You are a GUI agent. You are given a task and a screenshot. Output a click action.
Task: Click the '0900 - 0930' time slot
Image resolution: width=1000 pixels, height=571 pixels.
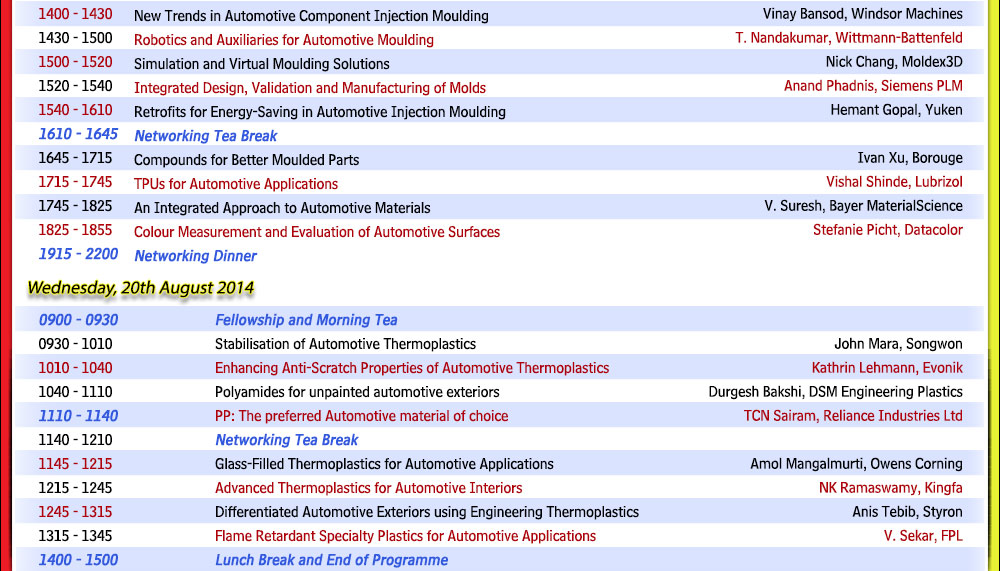pos(78,320)
